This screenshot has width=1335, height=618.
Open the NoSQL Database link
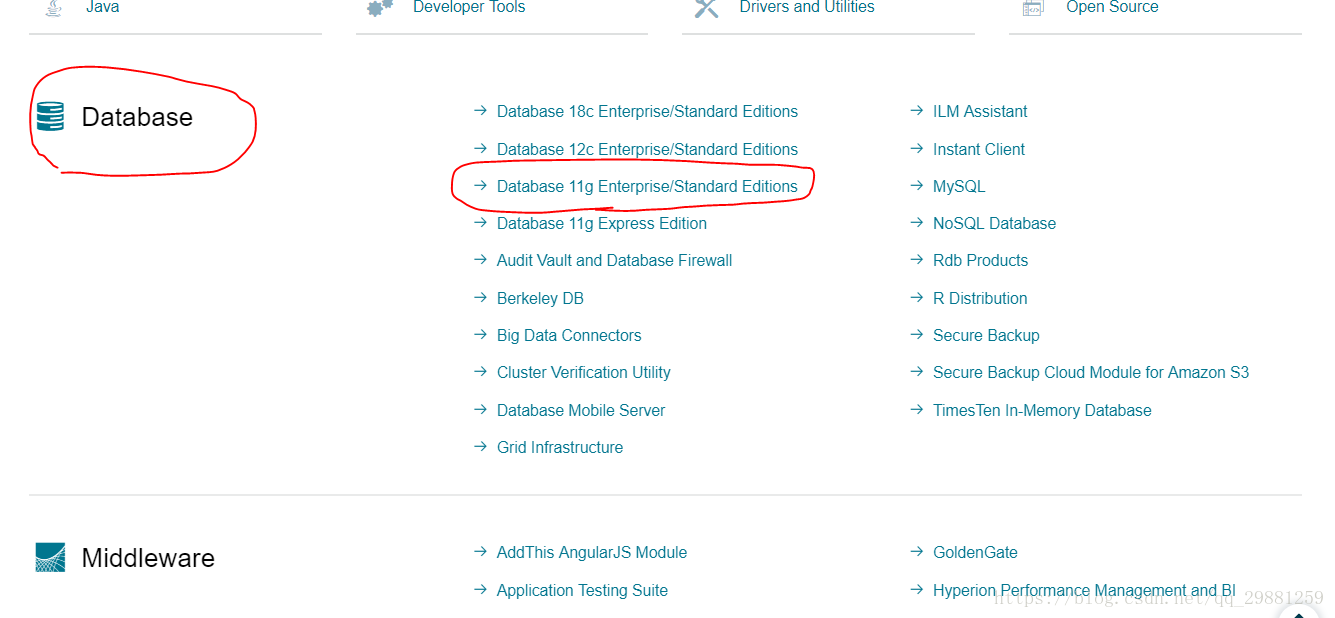pyautogui.click(x=994, y=223)
